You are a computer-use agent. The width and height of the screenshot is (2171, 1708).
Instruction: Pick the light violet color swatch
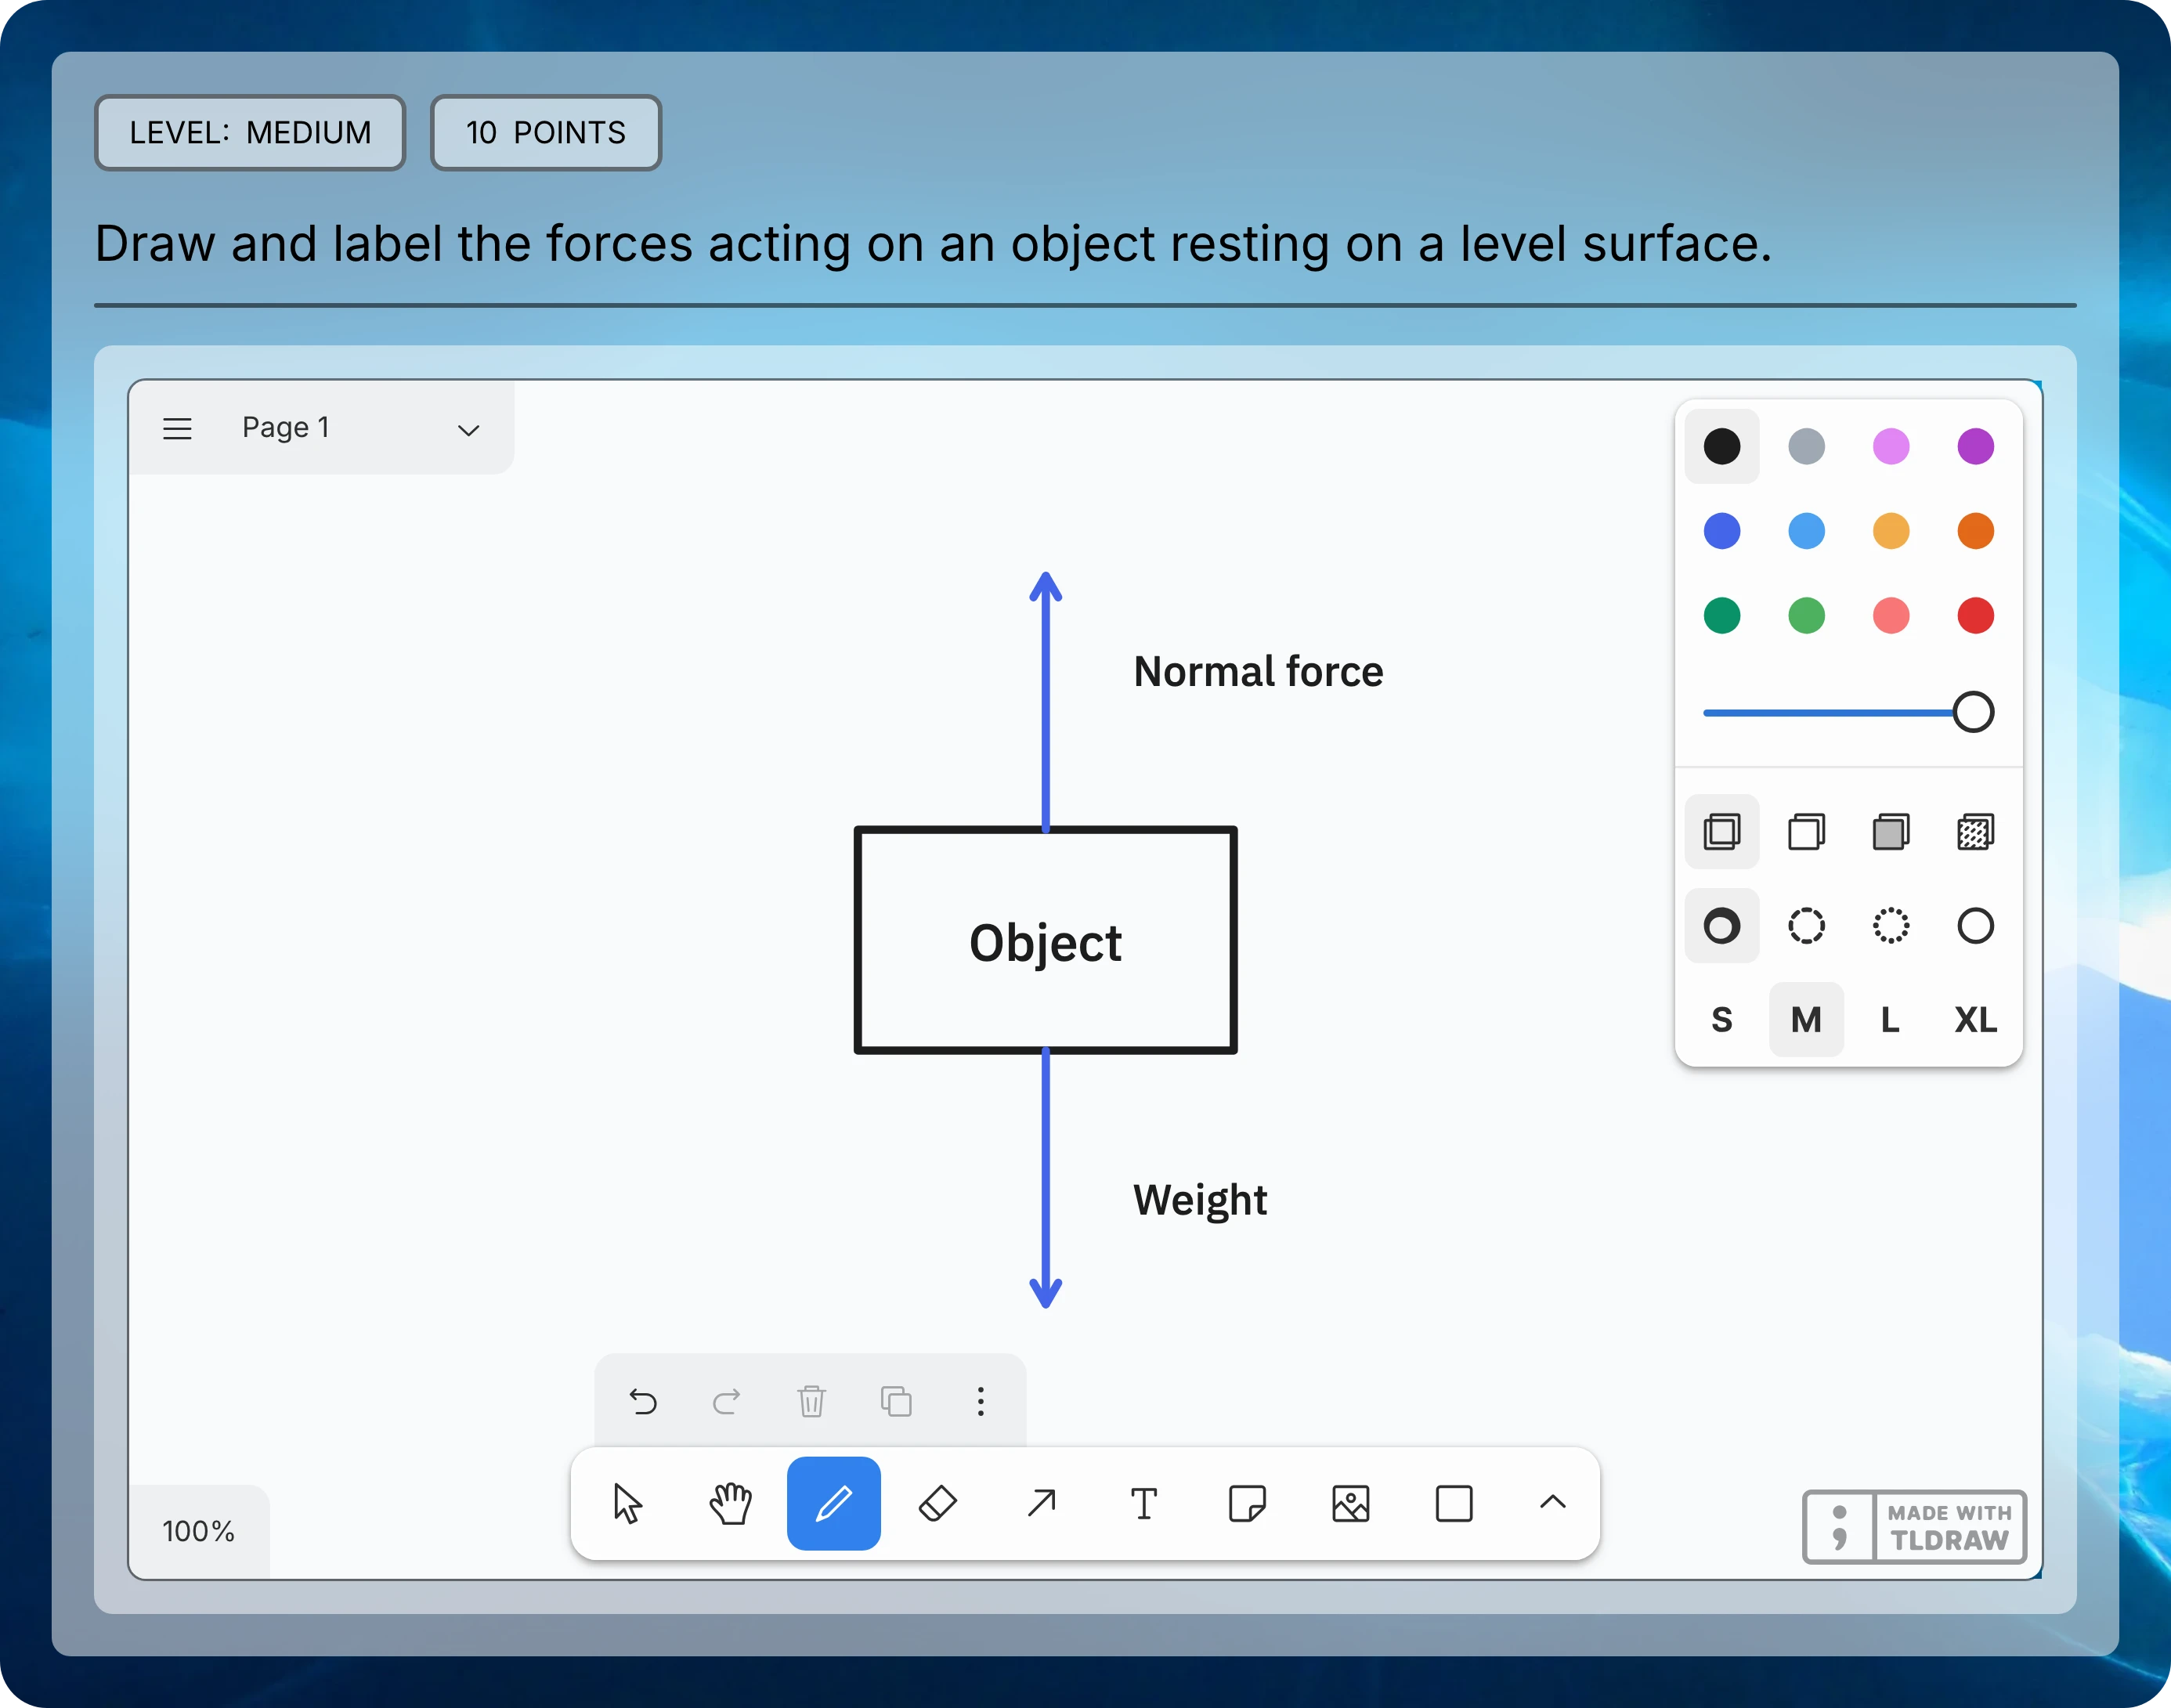pos(1891,446)
